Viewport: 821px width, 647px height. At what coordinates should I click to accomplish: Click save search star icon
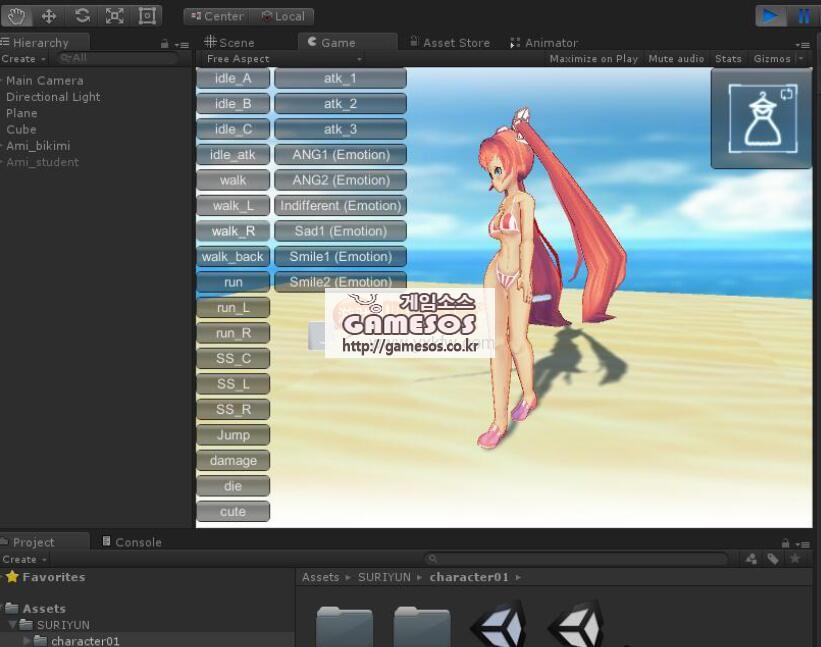[795, 559]
